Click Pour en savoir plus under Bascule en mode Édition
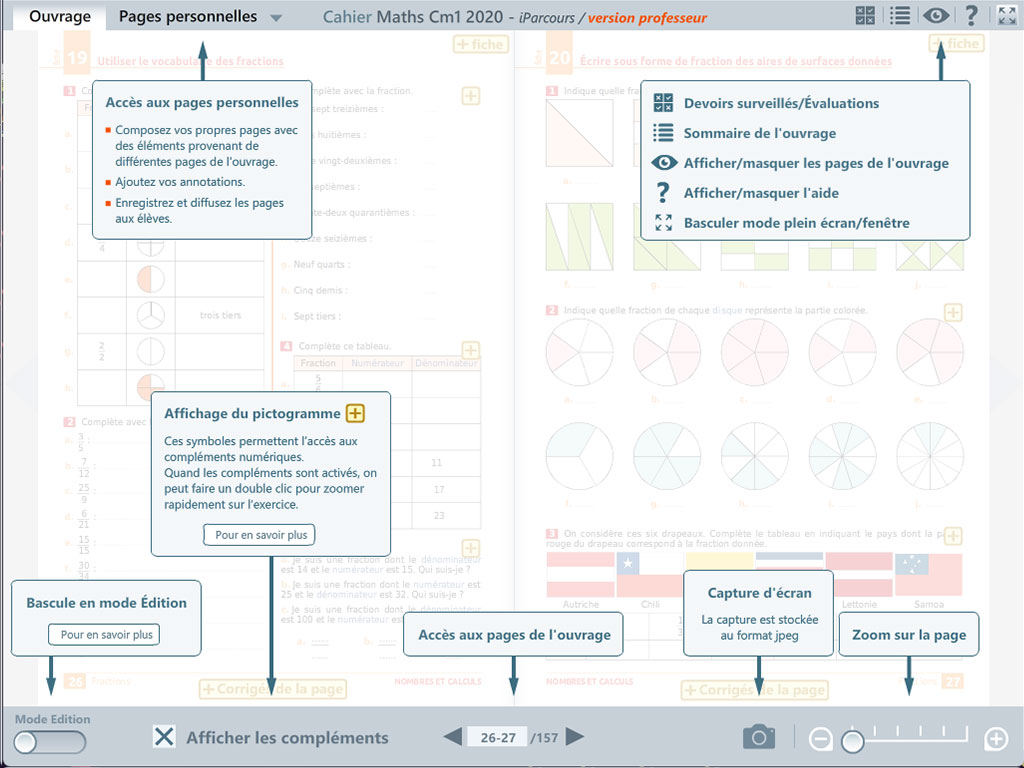 click(x=106, y=634)
